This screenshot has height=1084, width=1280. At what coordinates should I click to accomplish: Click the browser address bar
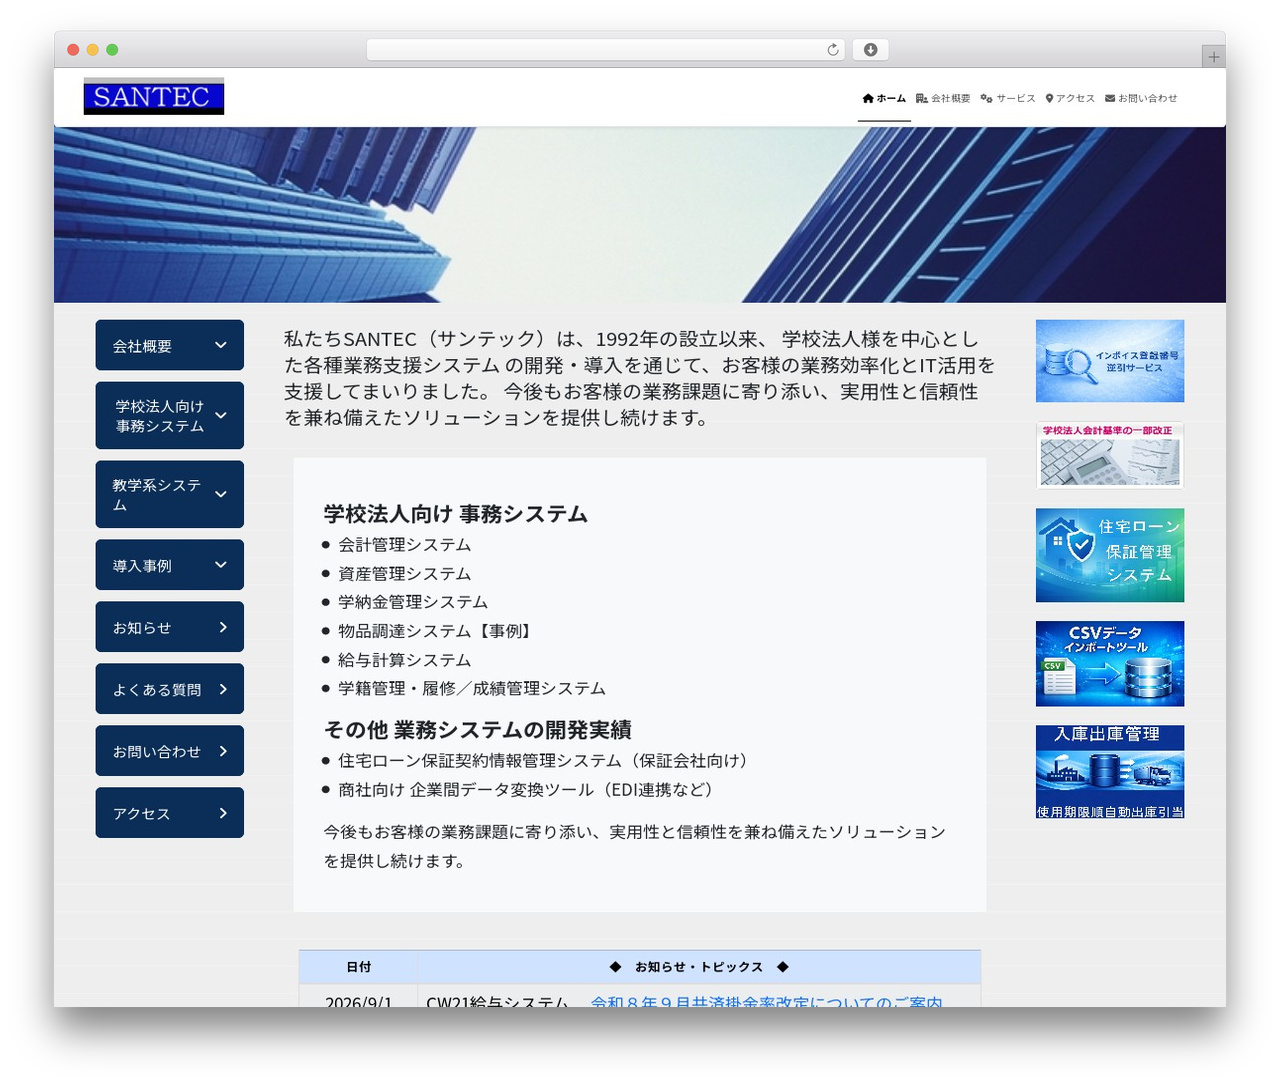coord(605,50)
